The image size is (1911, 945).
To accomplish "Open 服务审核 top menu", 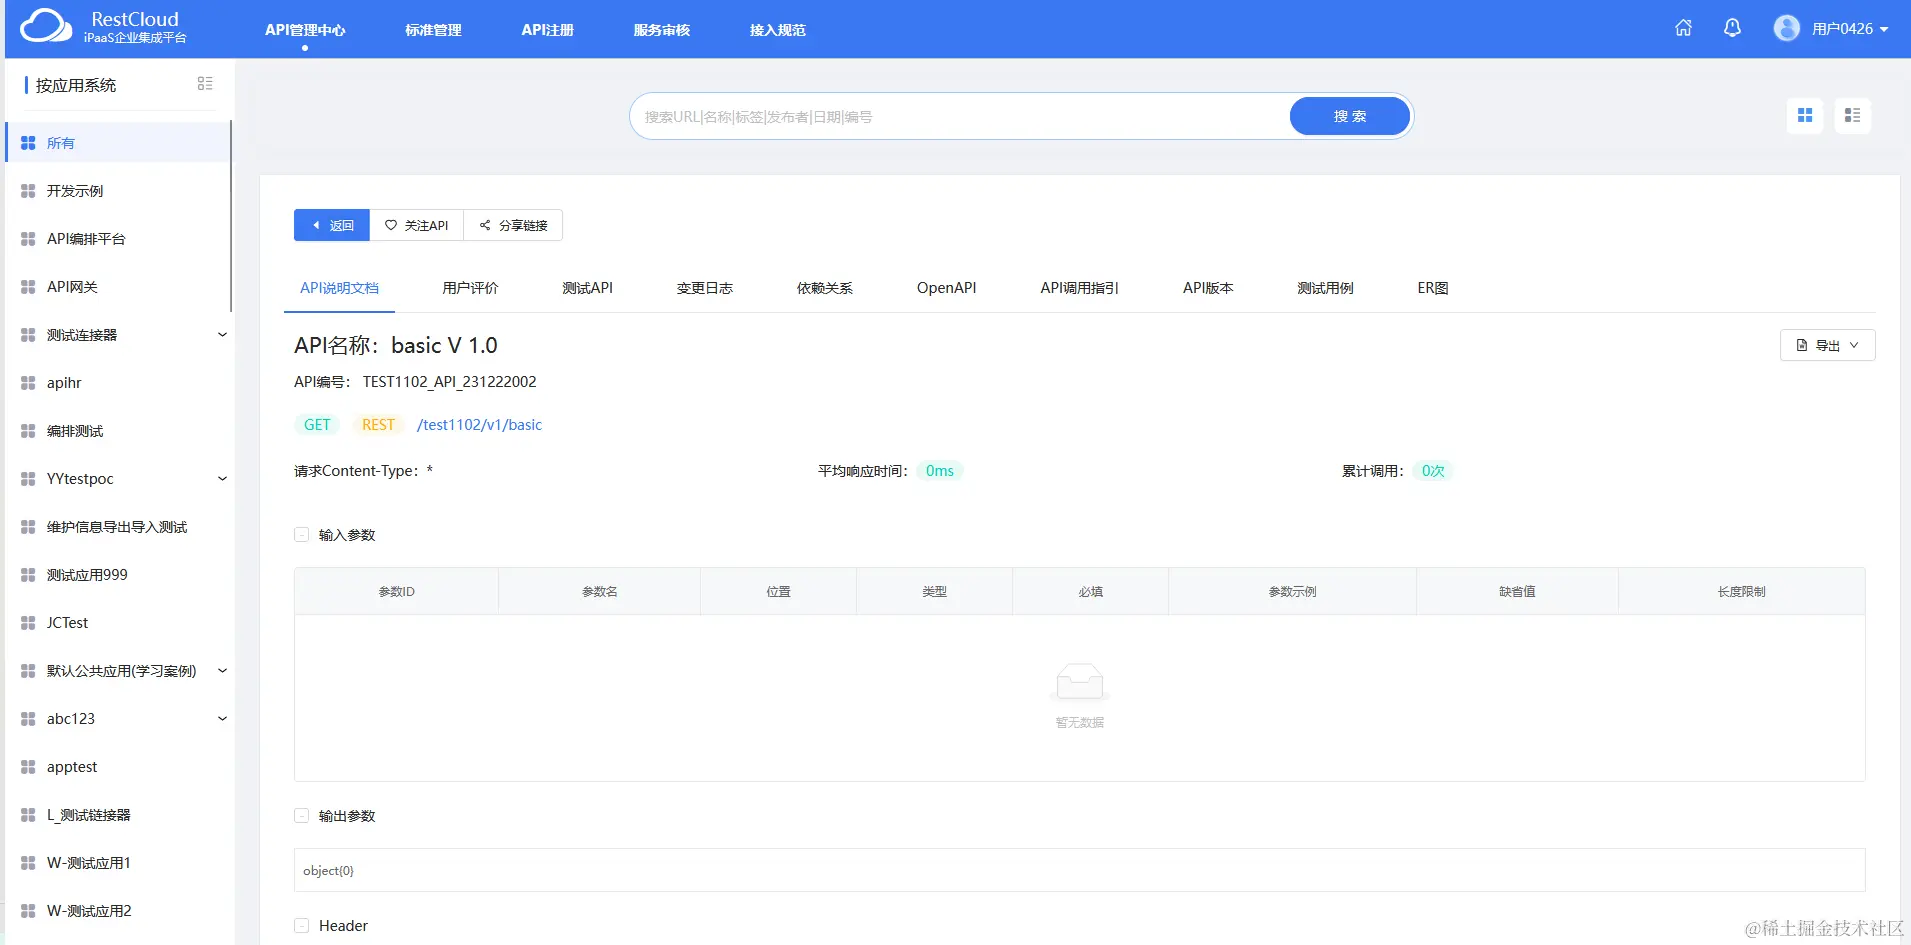I will (661, 30).
